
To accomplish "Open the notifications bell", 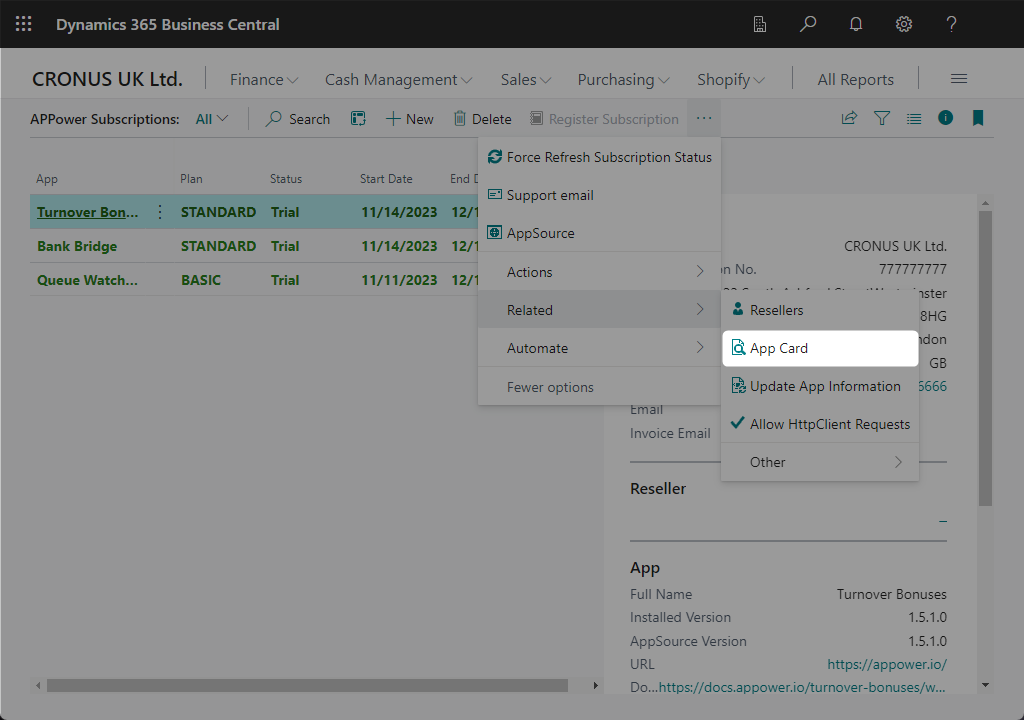I will click(x=855, y=24).
